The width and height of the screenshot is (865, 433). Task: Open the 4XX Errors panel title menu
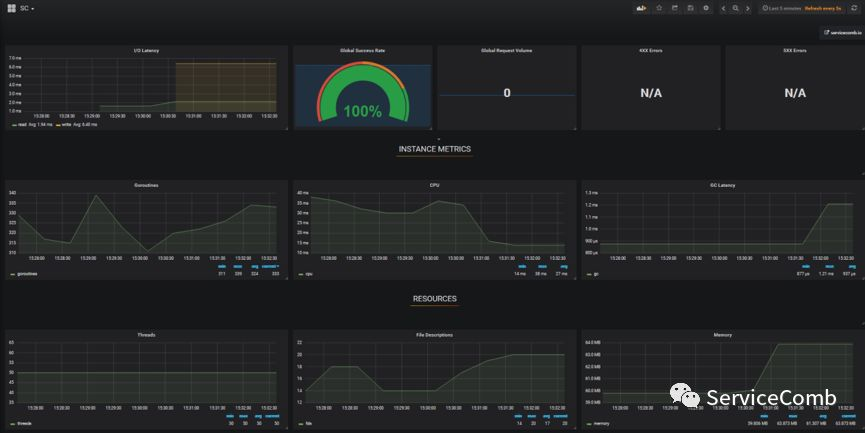pos(651,51)
